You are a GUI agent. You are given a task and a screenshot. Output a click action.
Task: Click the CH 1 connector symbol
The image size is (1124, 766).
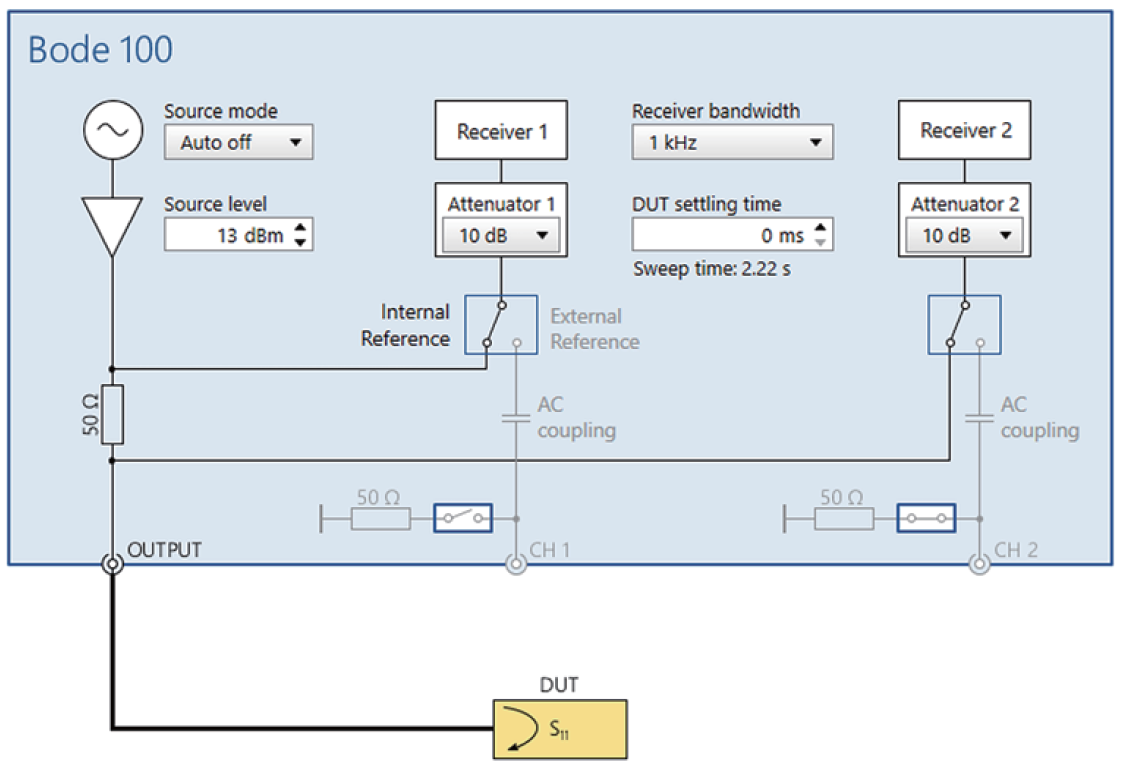(x=516, y=564)
